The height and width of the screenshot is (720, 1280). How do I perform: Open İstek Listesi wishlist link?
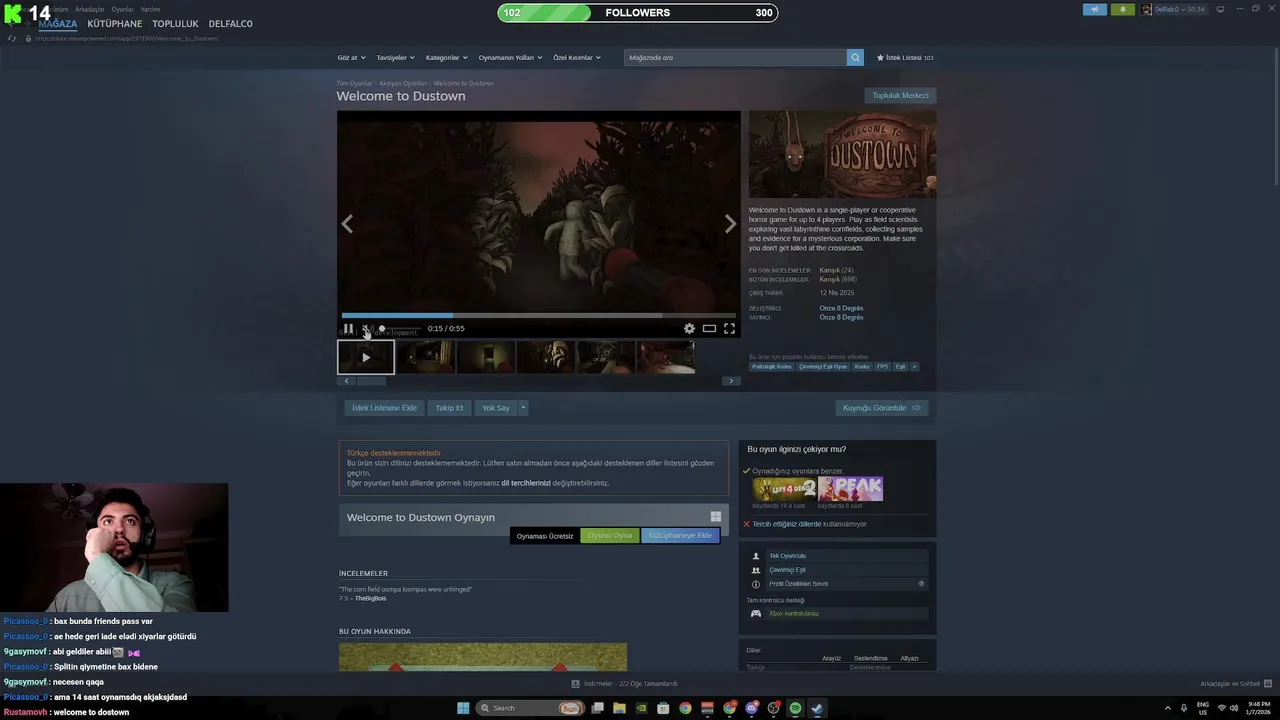point(905,58)
